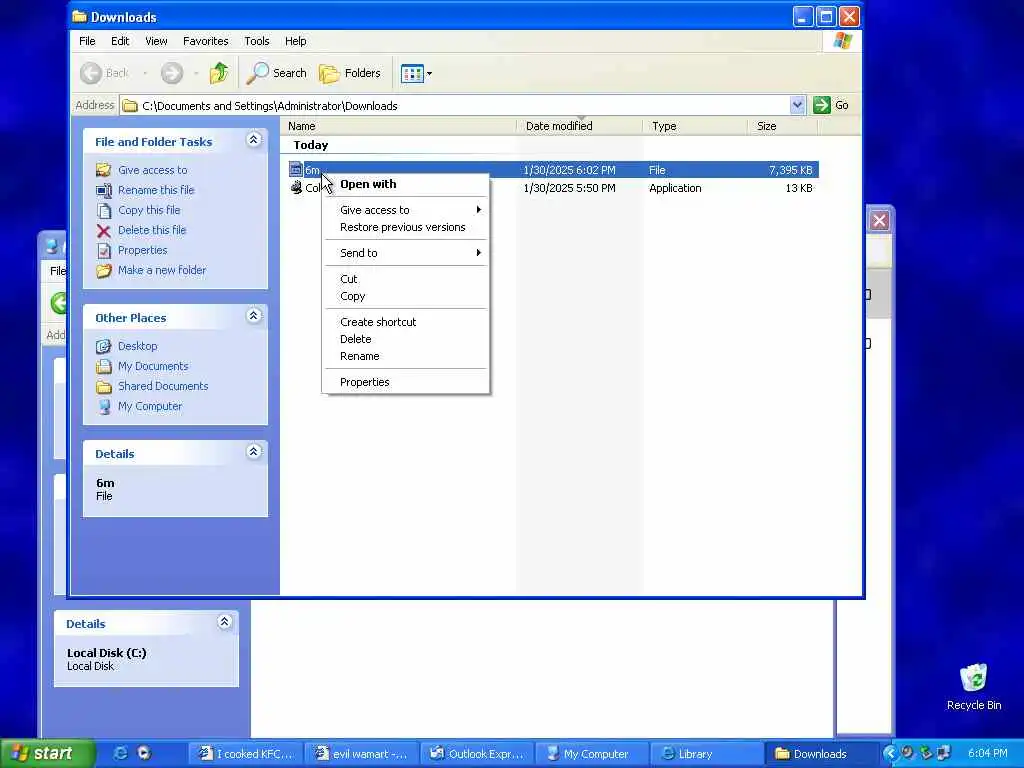Screen dimensions: 1024x768
Task: Open the View menu
Action: (156, 41)
